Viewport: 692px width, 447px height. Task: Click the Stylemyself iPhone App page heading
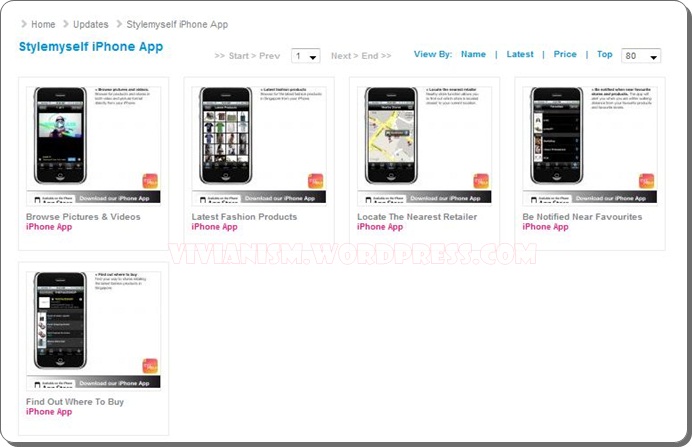pyautogui.click(x=91, y=47)
